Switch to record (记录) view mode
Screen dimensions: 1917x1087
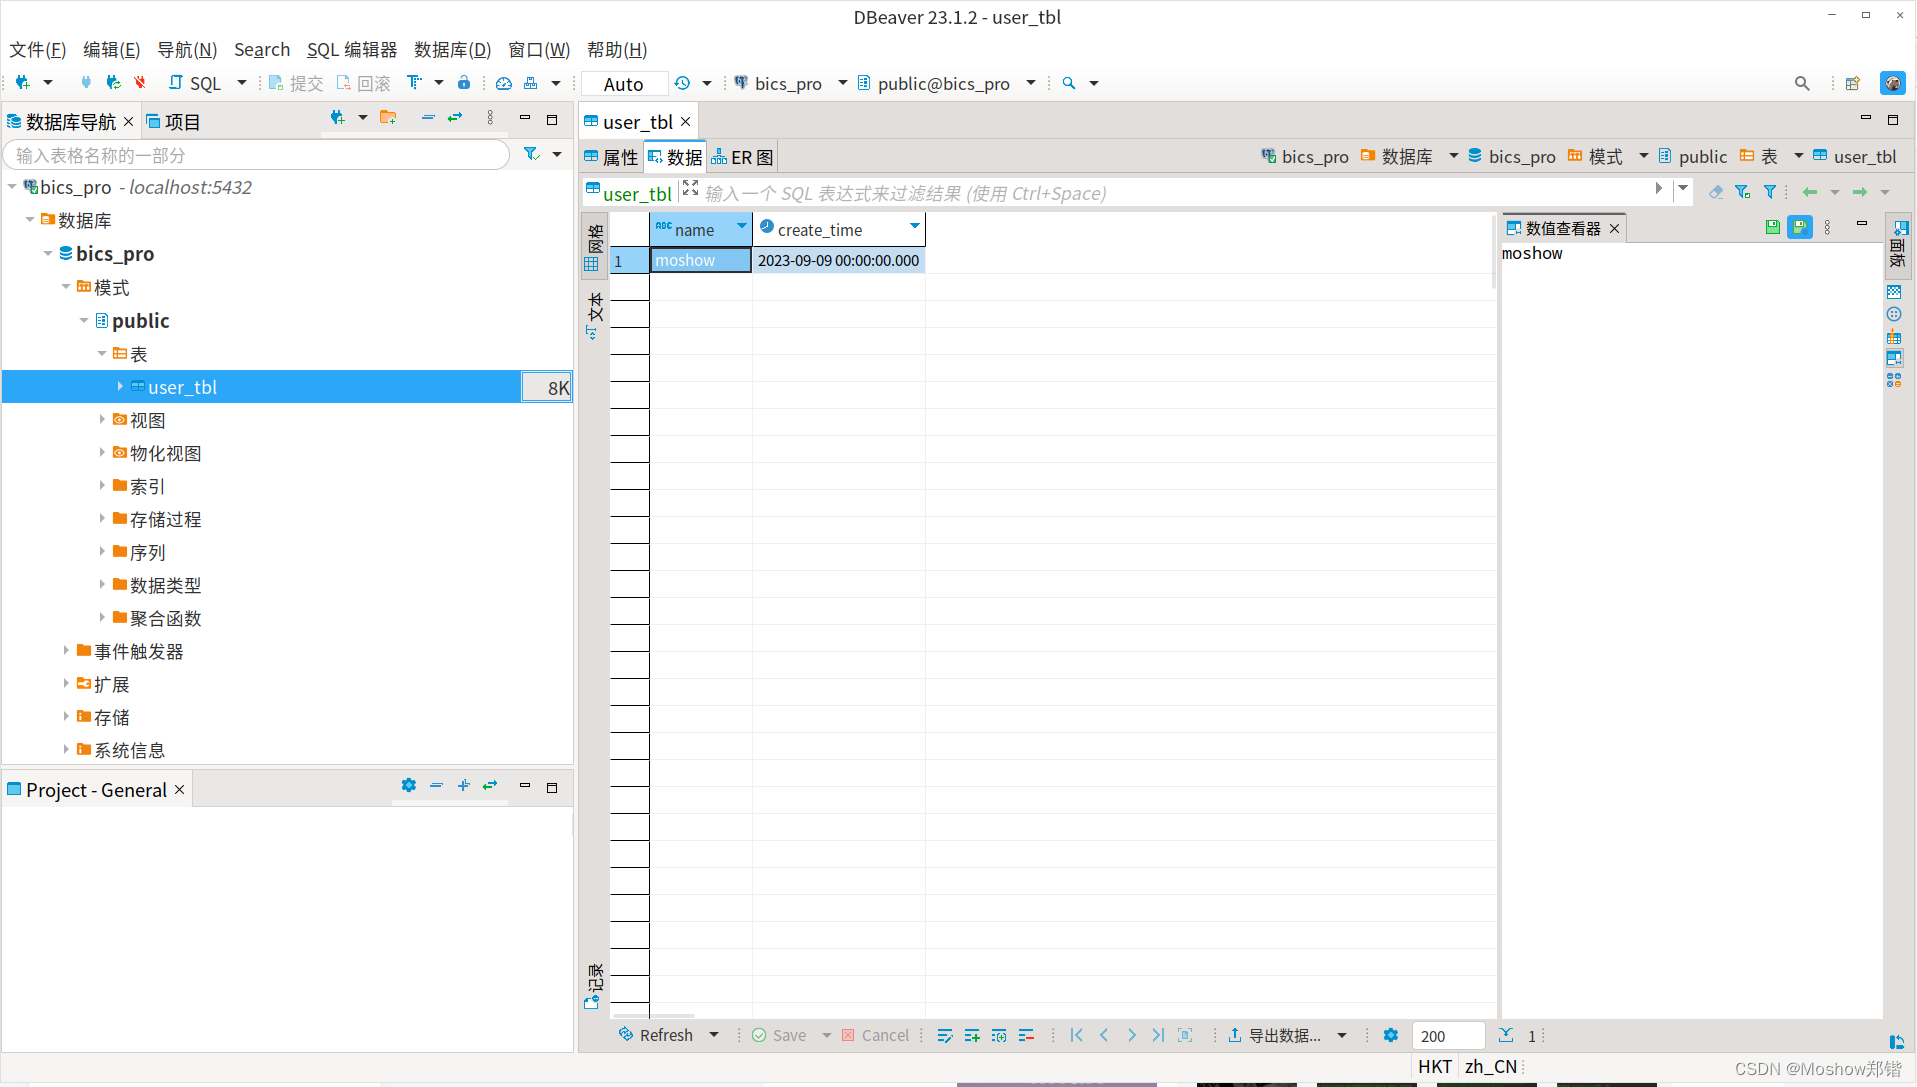click(594, 986)
